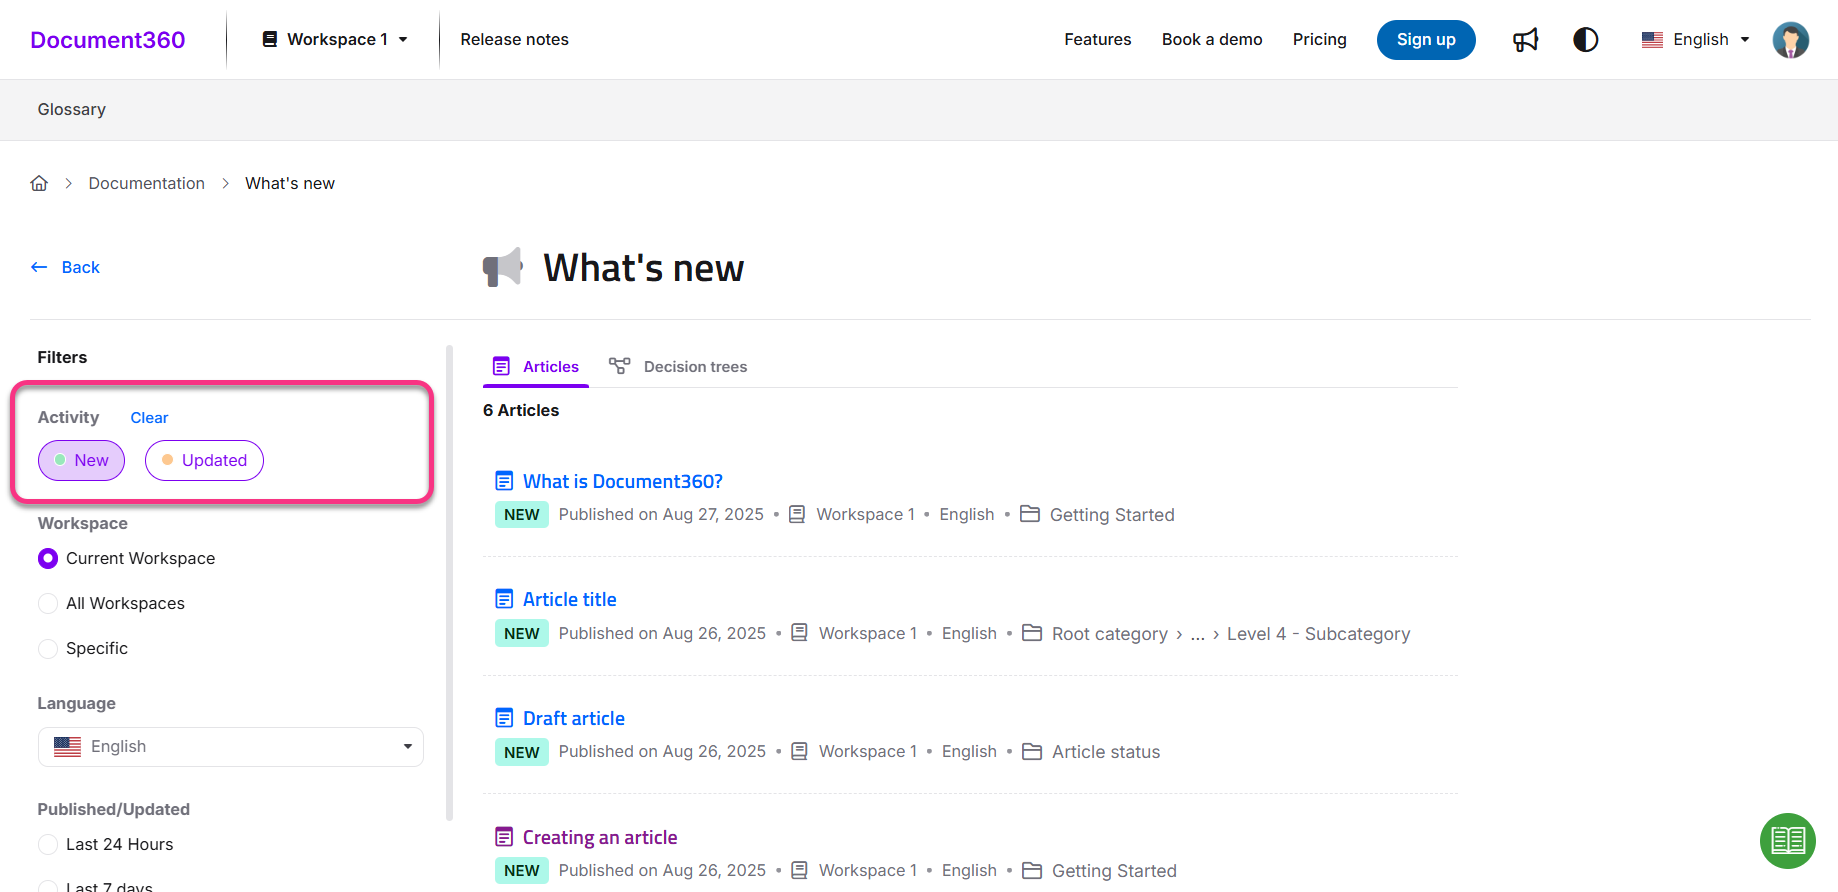Toggle the New activity filter chip

coord(81,460)
